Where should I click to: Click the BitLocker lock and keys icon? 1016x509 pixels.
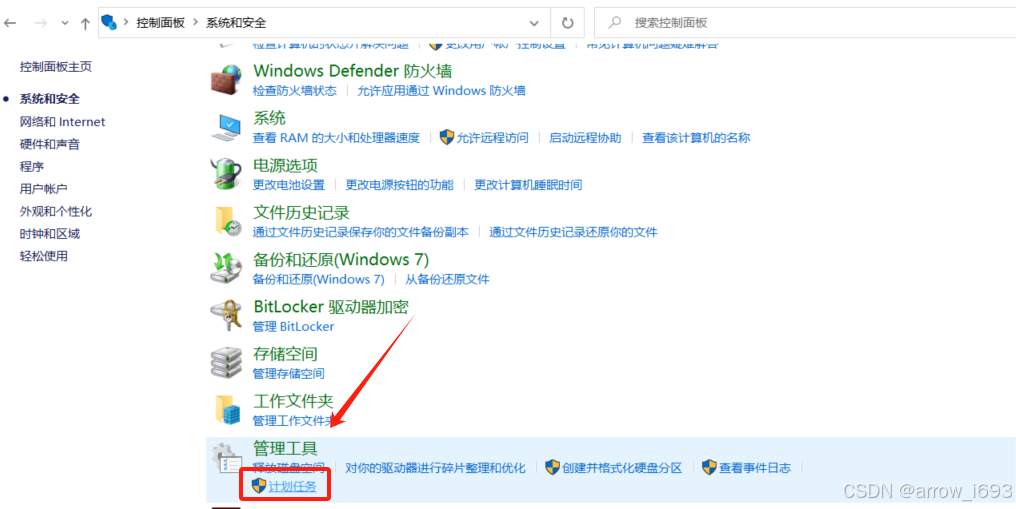click(x=226, y=315)
